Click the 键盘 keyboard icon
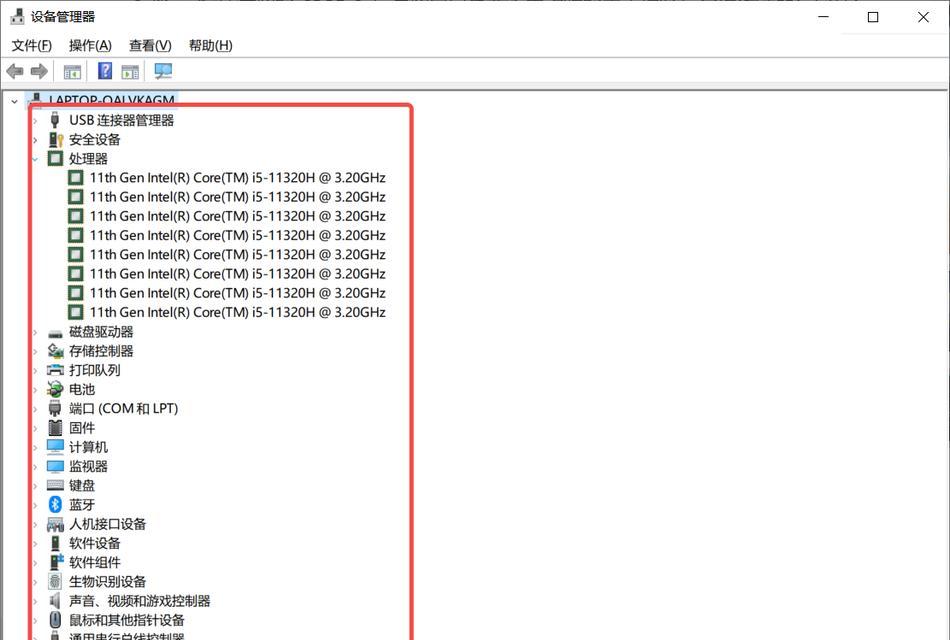Image resolution: width=950 pixels, height=640 pixels. pos(55,485)
